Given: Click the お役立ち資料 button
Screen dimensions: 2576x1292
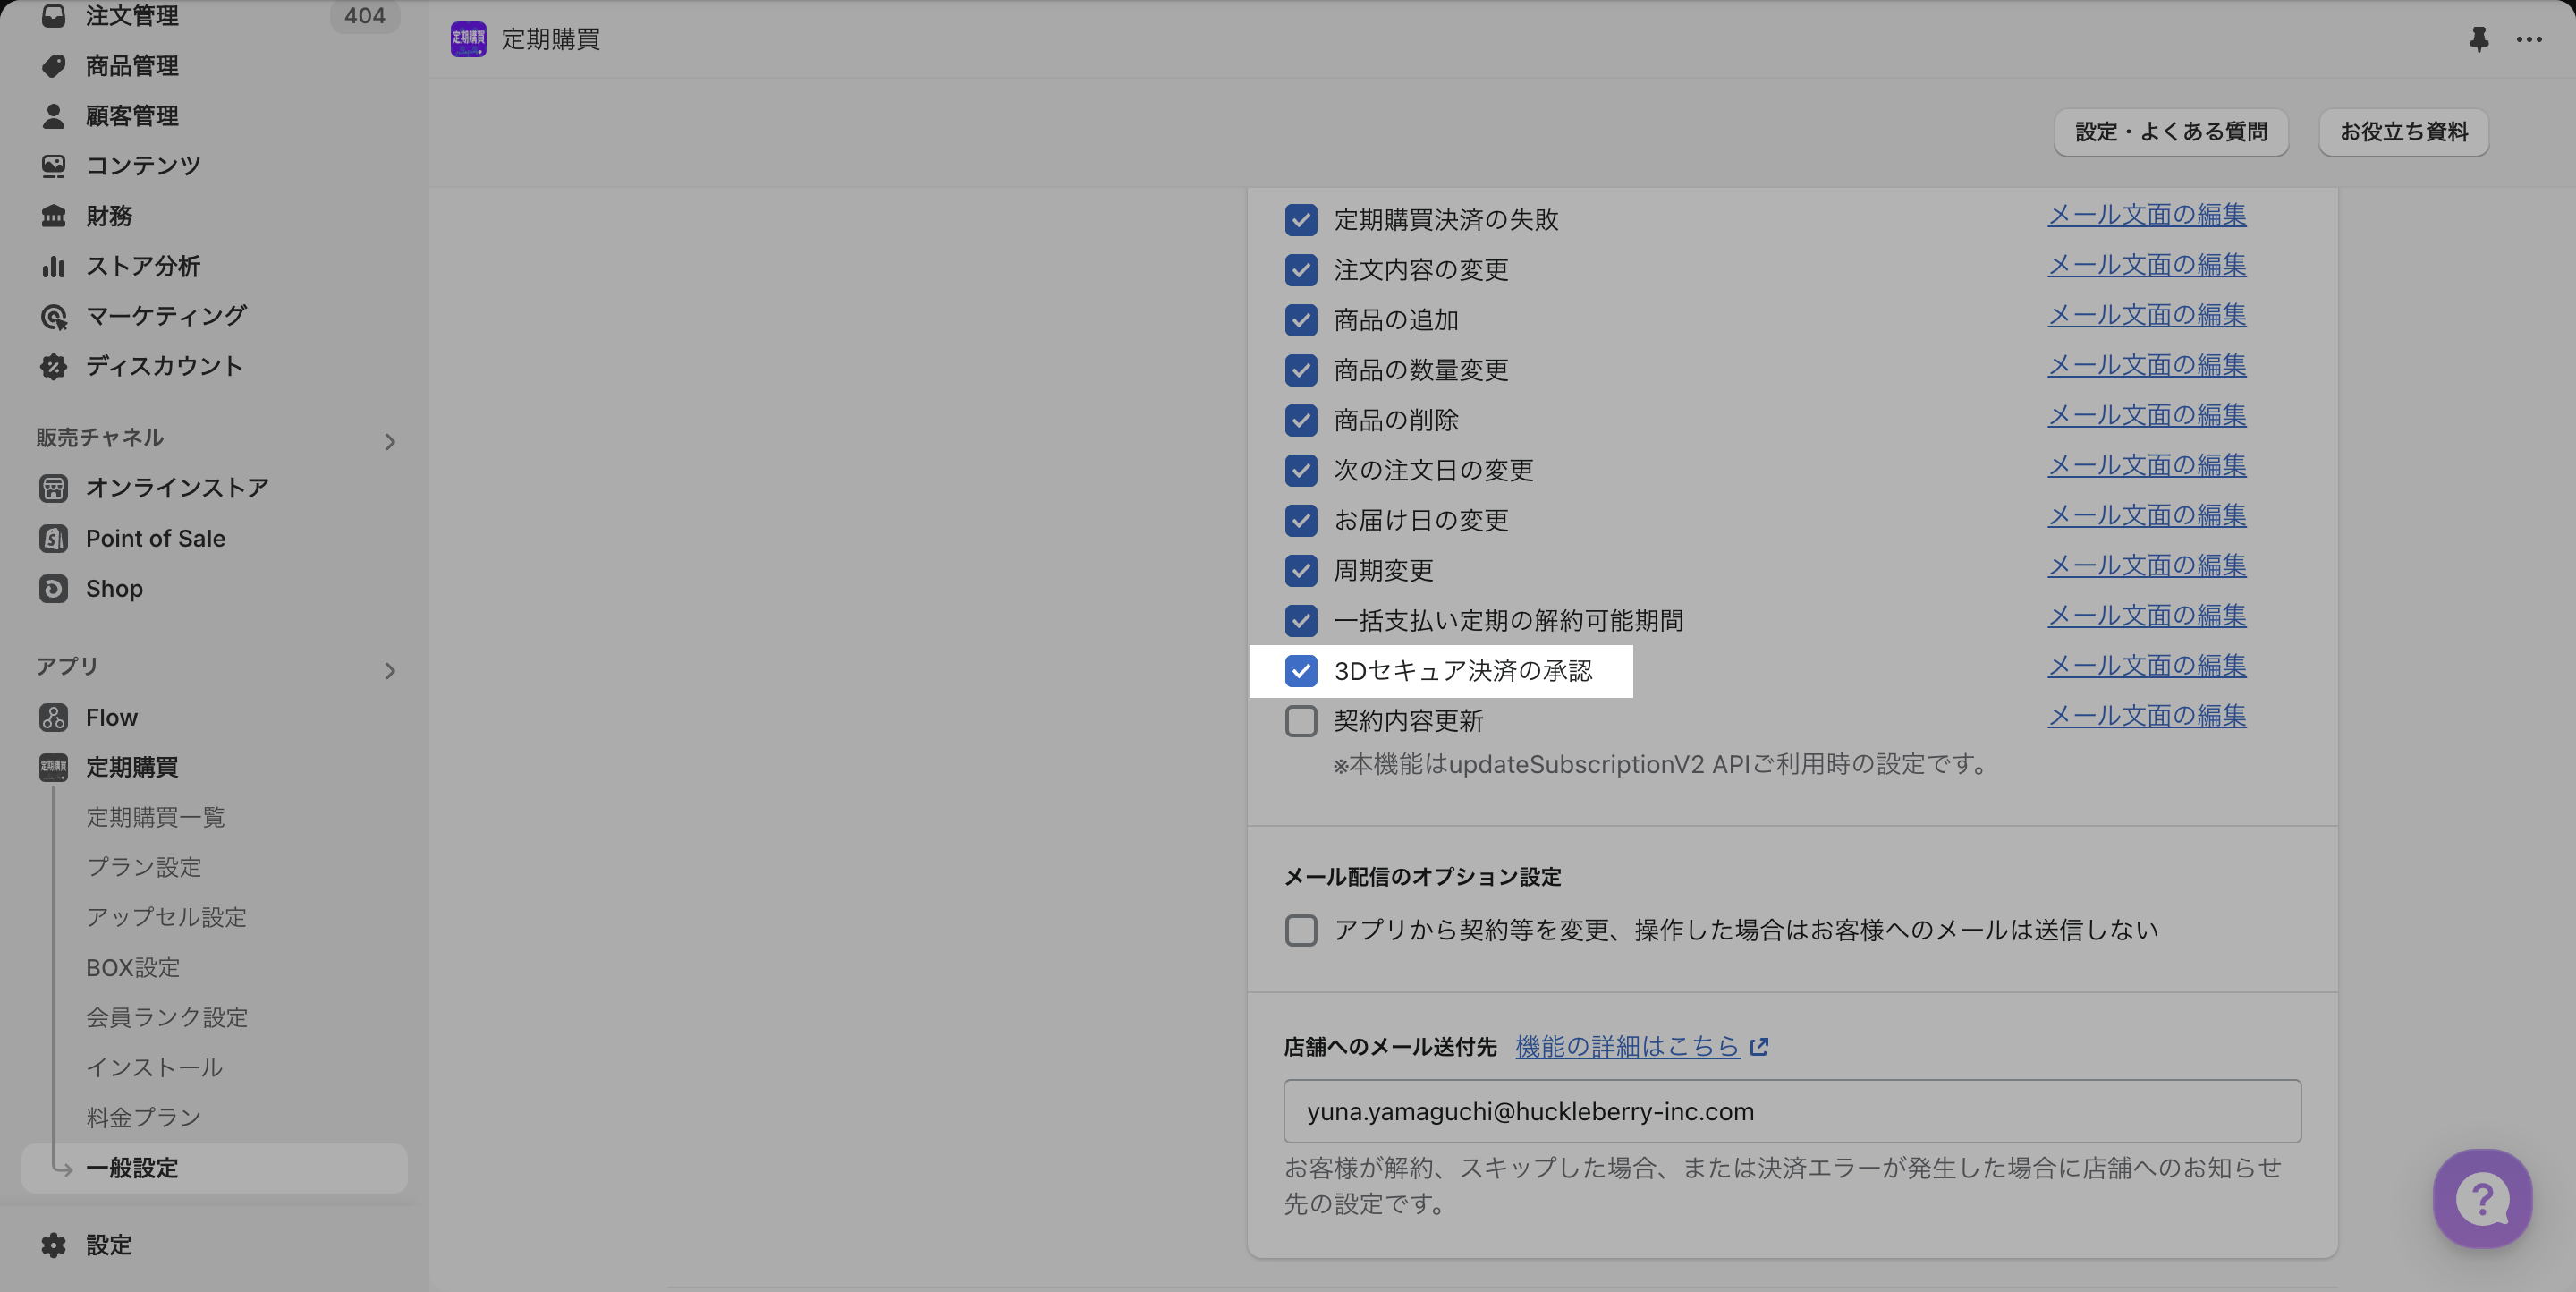Looking at the screenshot, I should point(2403,132).
